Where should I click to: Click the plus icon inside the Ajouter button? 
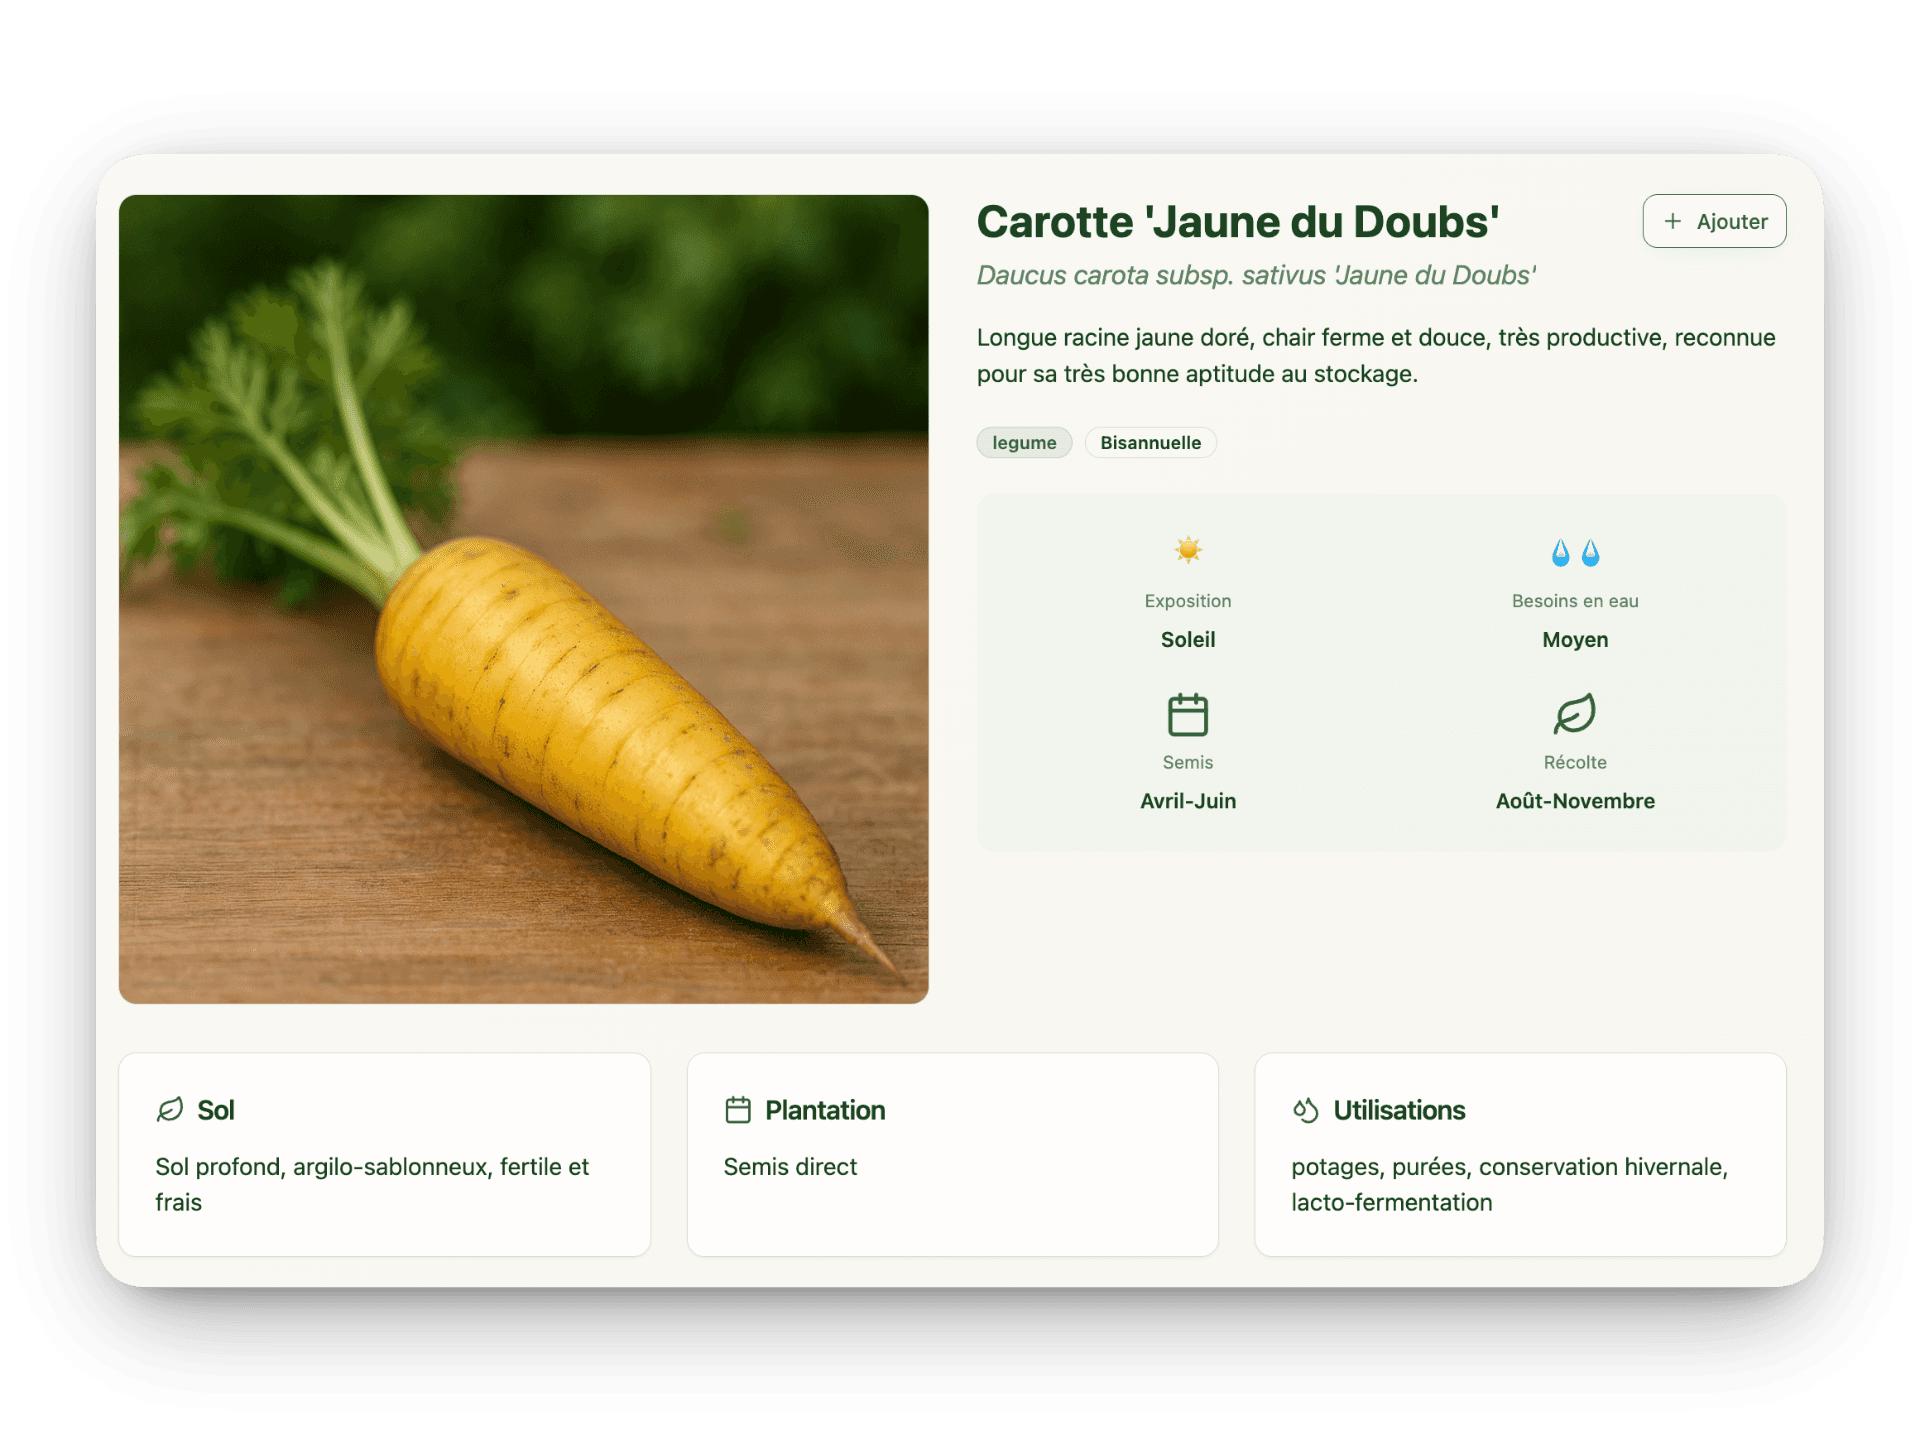point(1671,220)
